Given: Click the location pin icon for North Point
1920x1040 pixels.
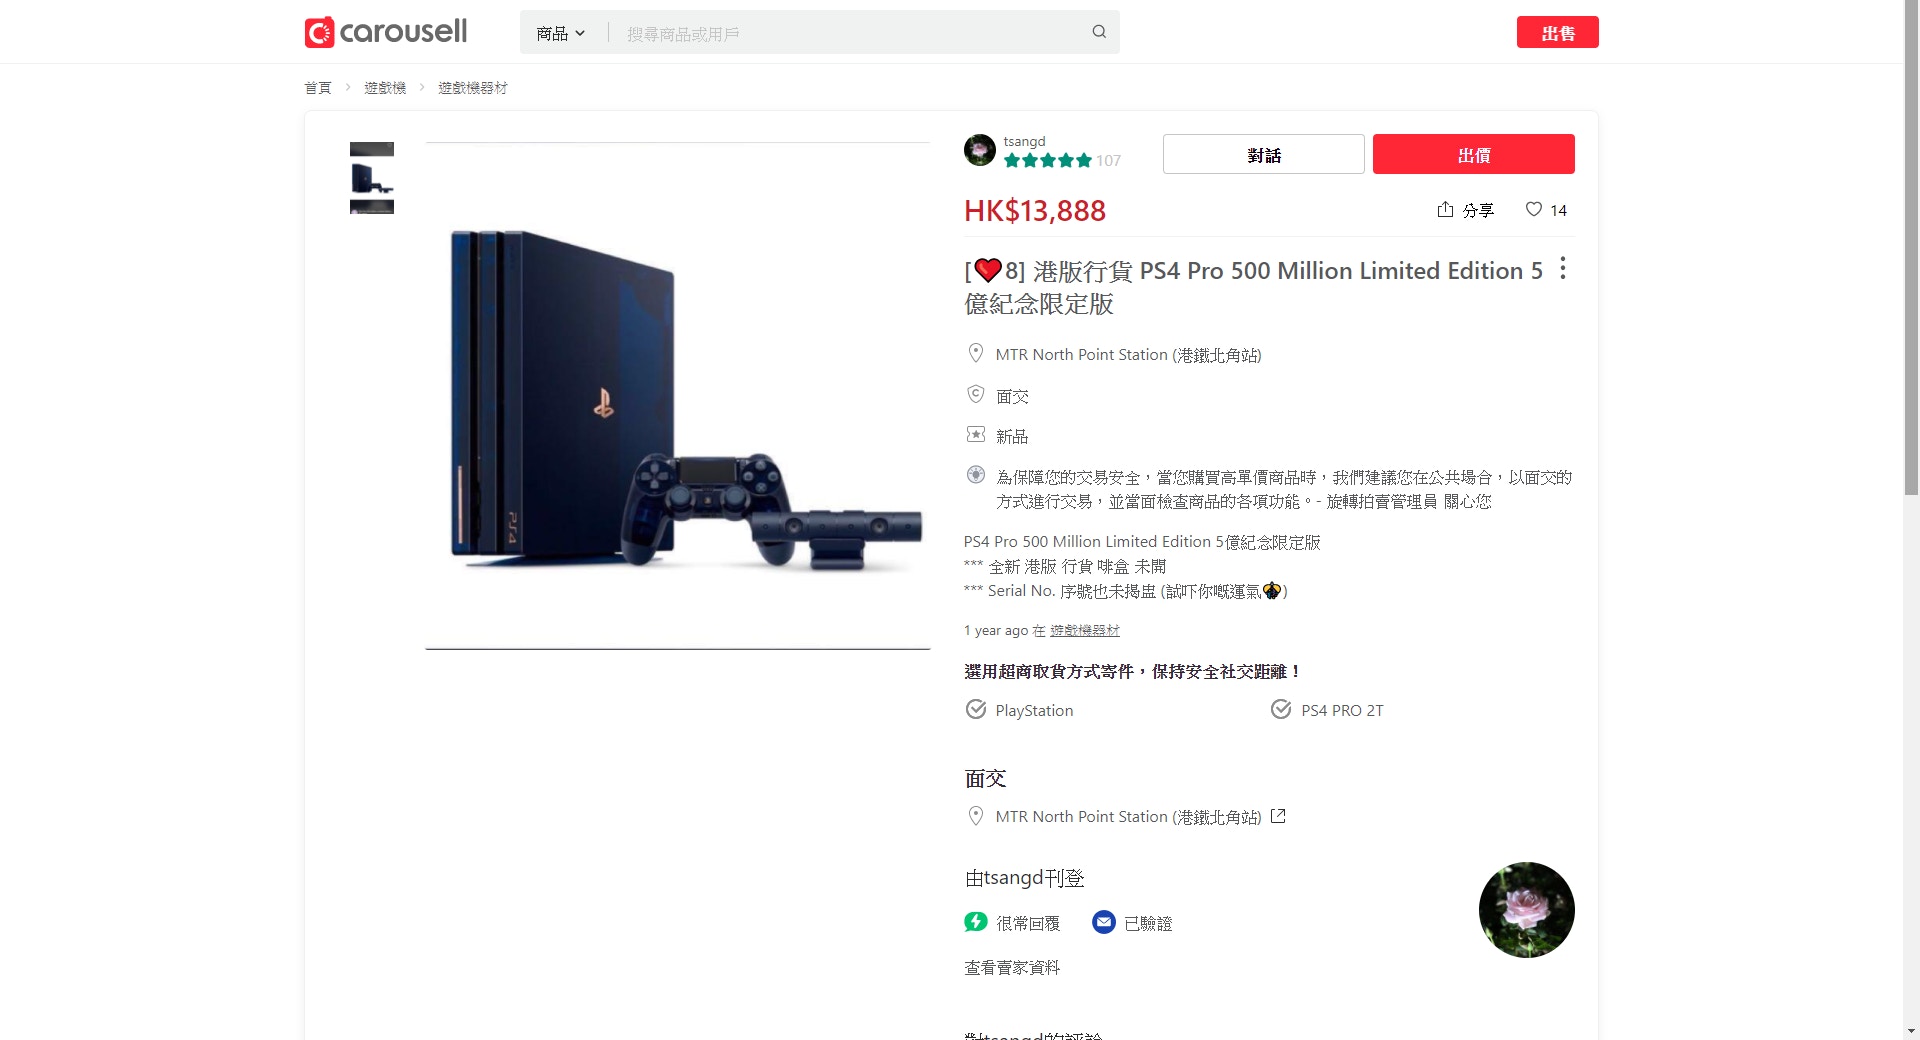Looking at the screenshot, I should (x=976, y=354).
